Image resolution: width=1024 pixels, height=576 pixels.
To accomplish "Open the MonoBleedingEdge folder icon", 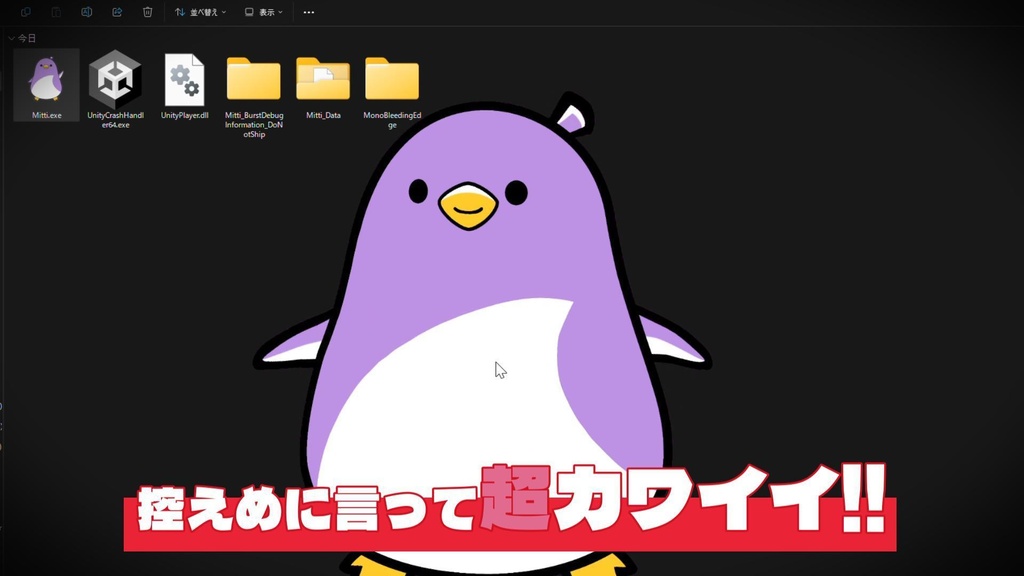I will 390,76.
